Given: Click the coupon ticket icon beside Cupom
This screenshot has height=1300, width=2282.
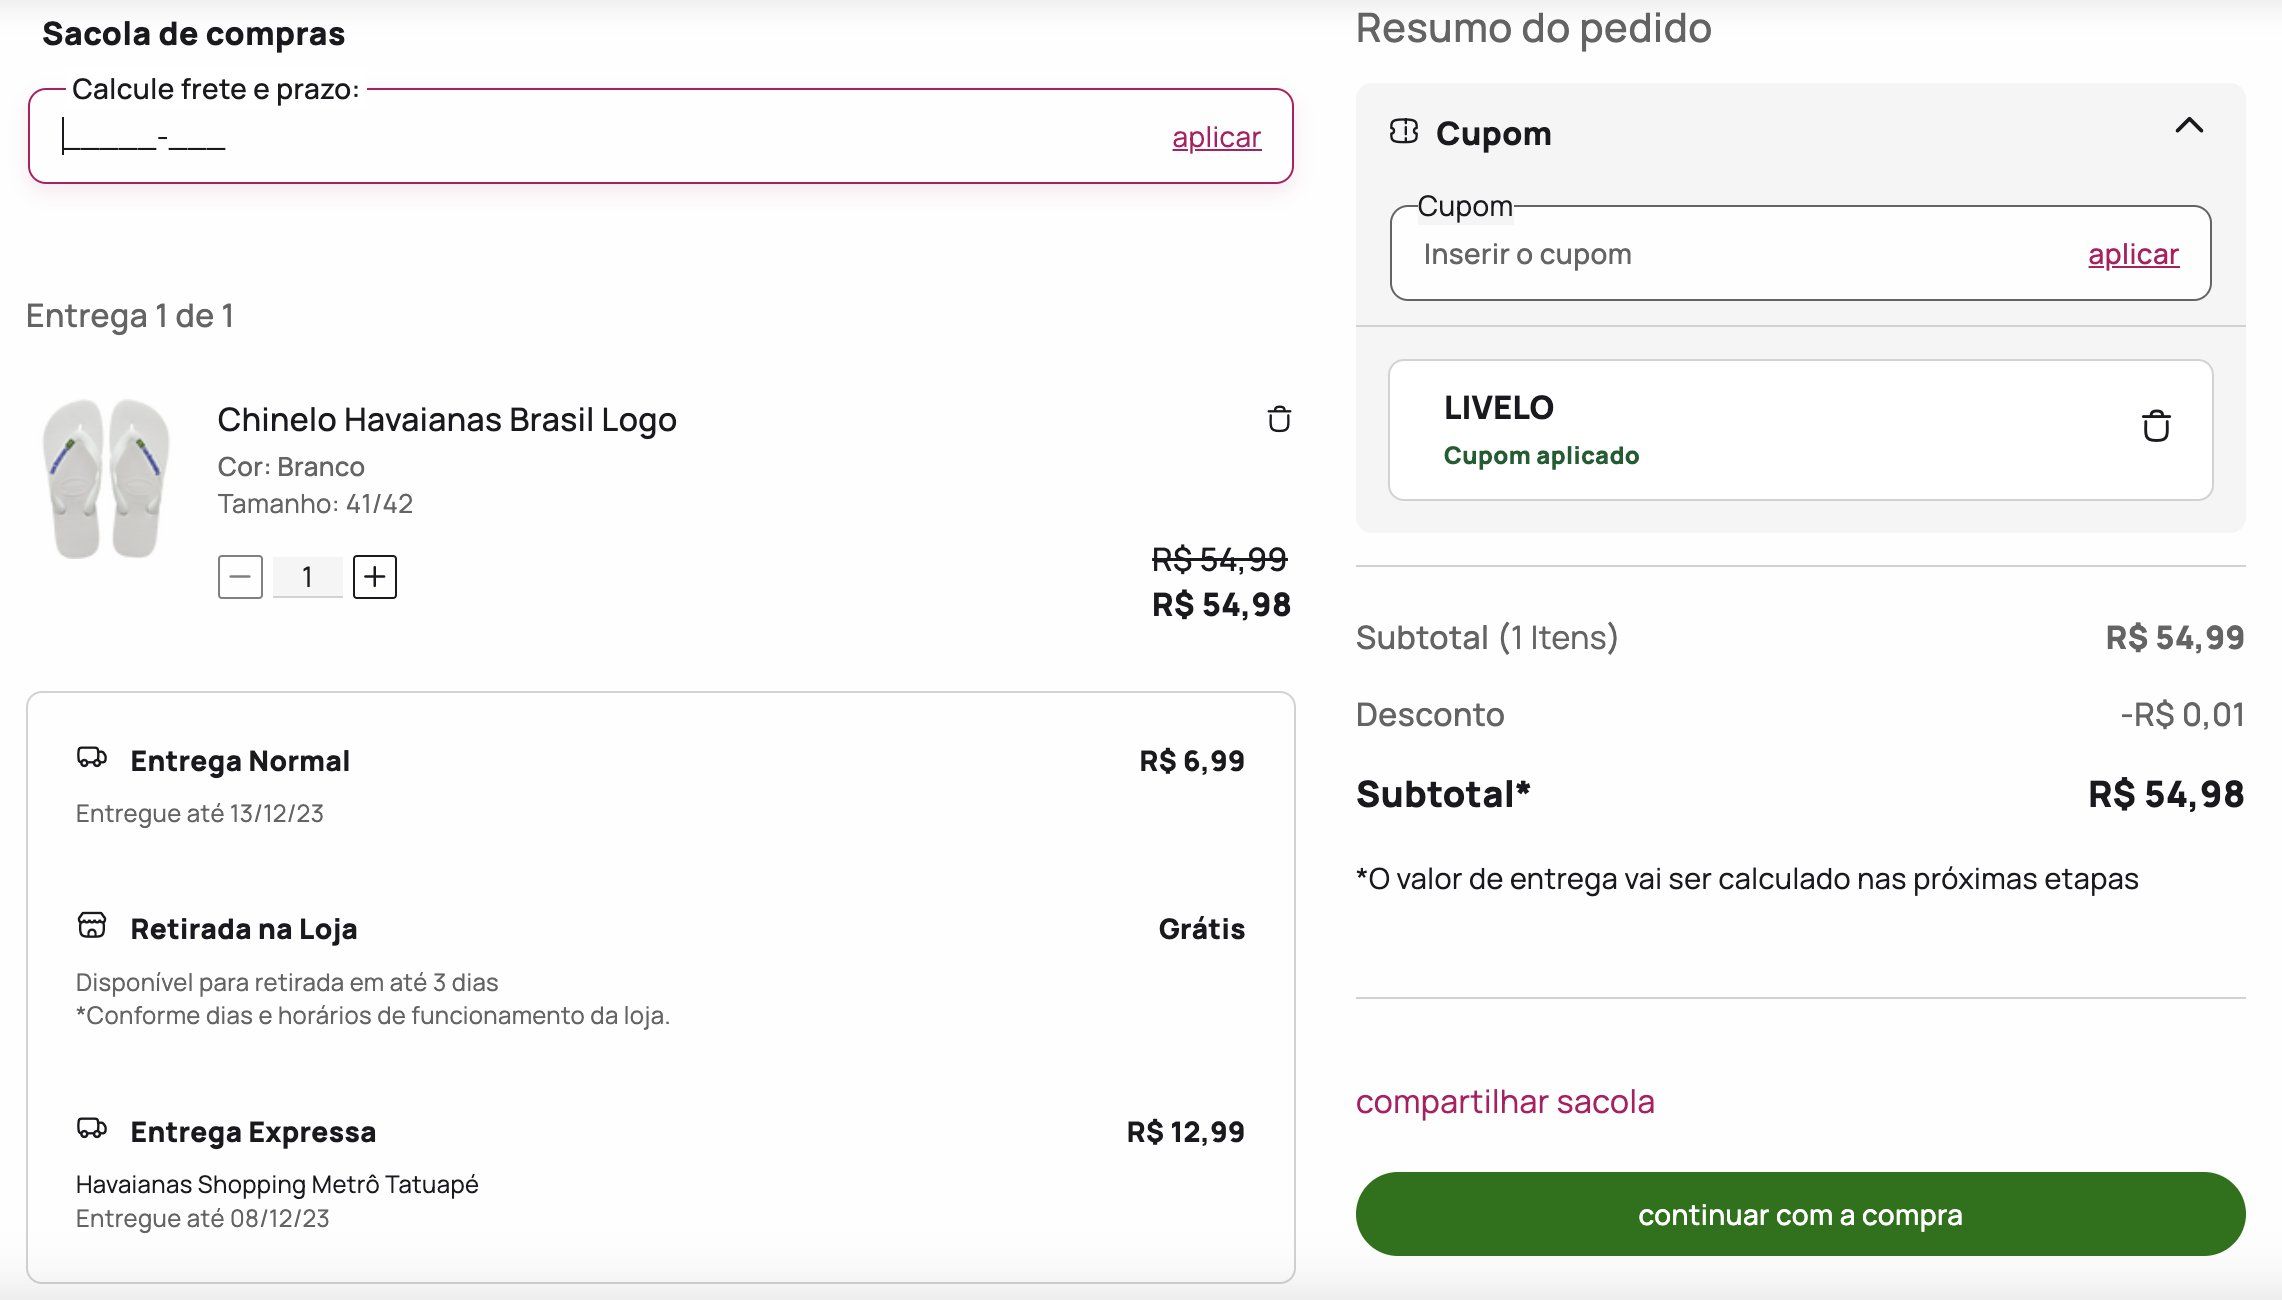Looking at the screenshot, I should pos(1404,131).
